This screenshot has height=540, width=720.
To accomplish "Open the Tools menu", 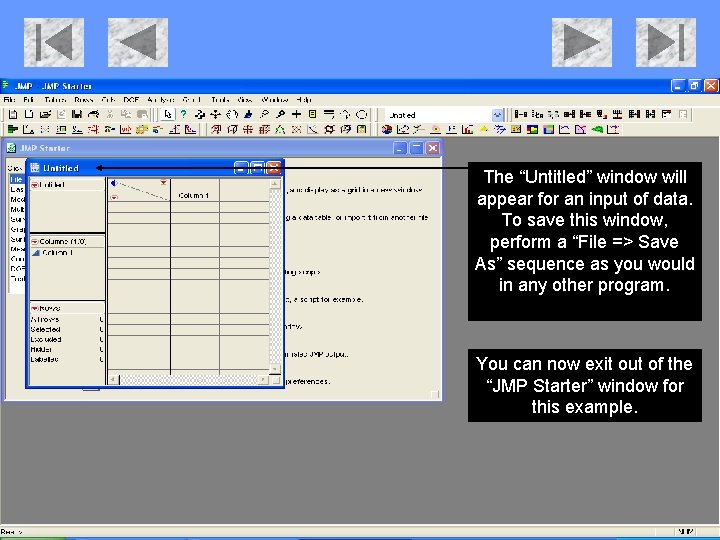I will click(x=220, y=100).
